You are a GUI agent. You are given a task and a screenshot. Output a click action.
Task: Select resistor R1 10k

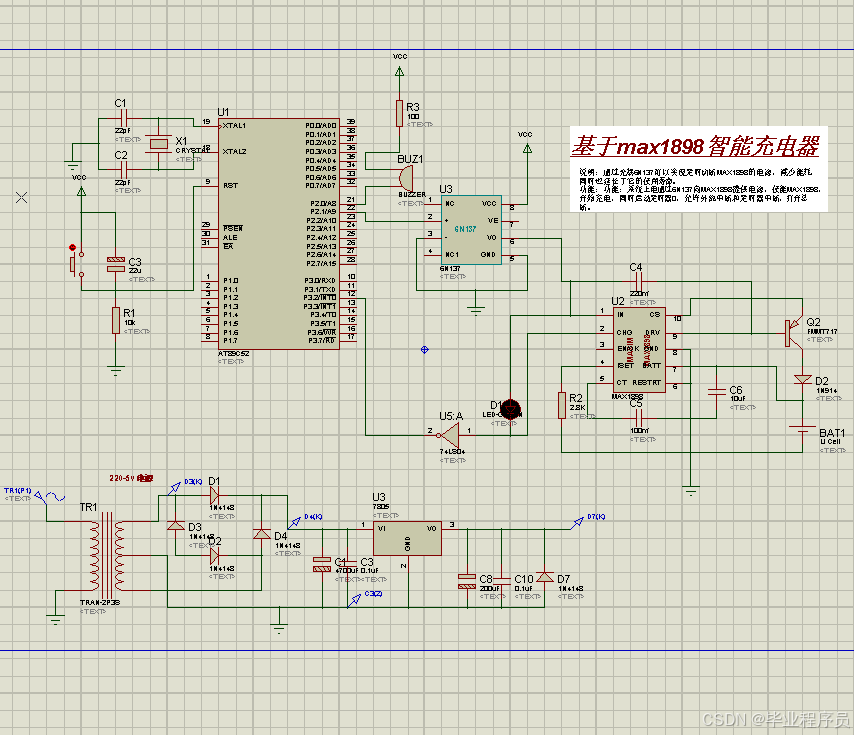tap(115, 320)
